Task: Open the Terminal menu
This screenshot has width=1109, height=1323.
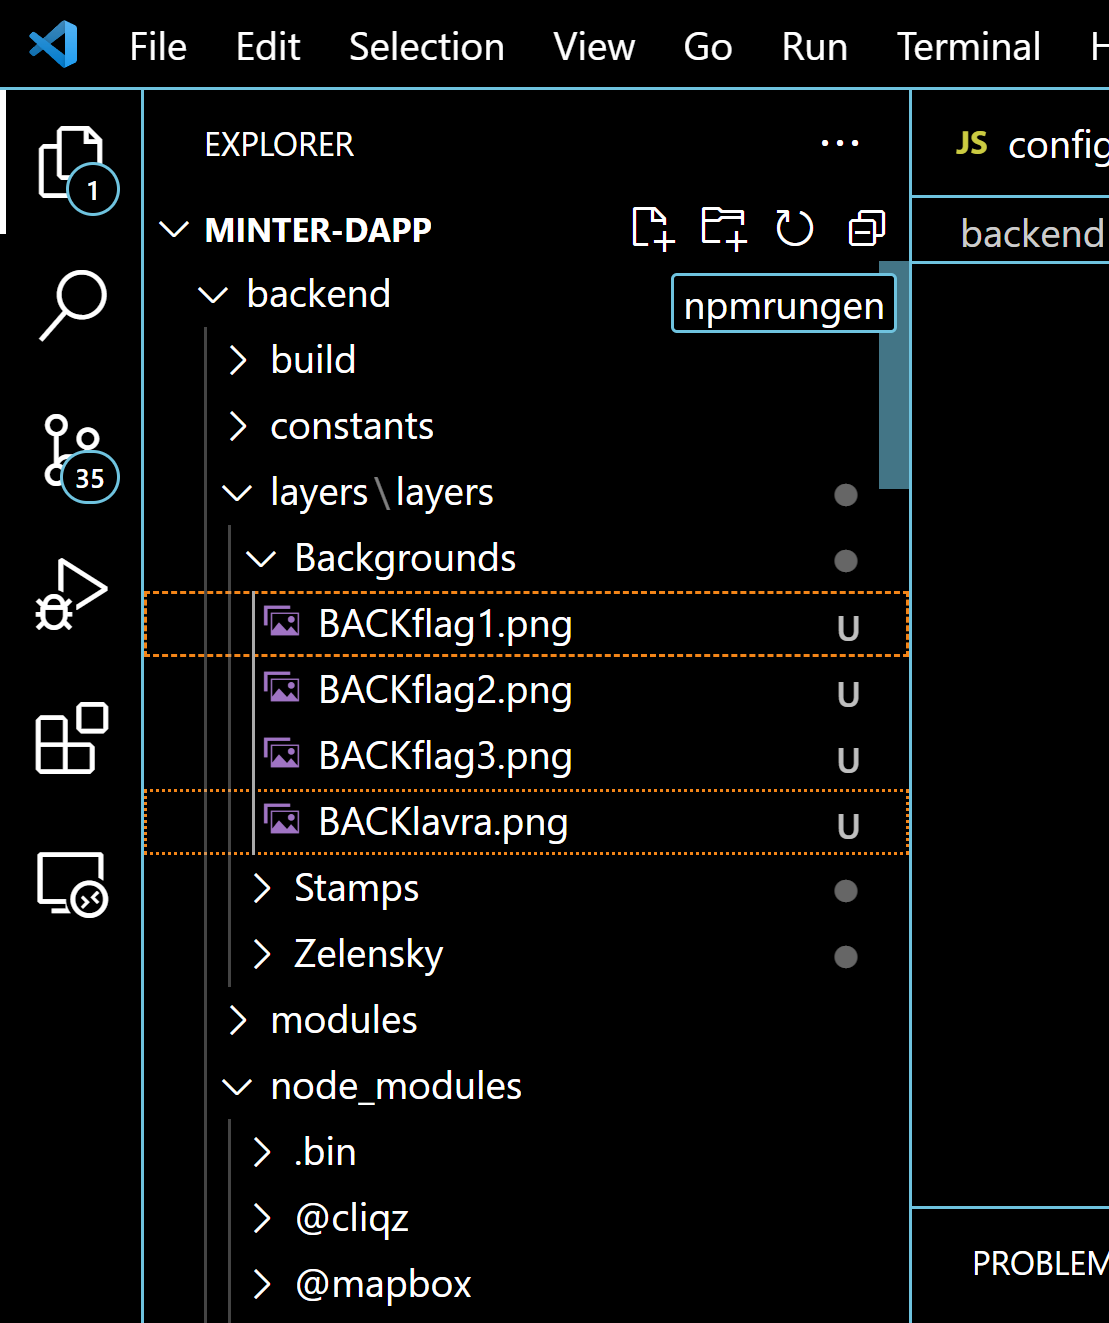Action: 967,46
